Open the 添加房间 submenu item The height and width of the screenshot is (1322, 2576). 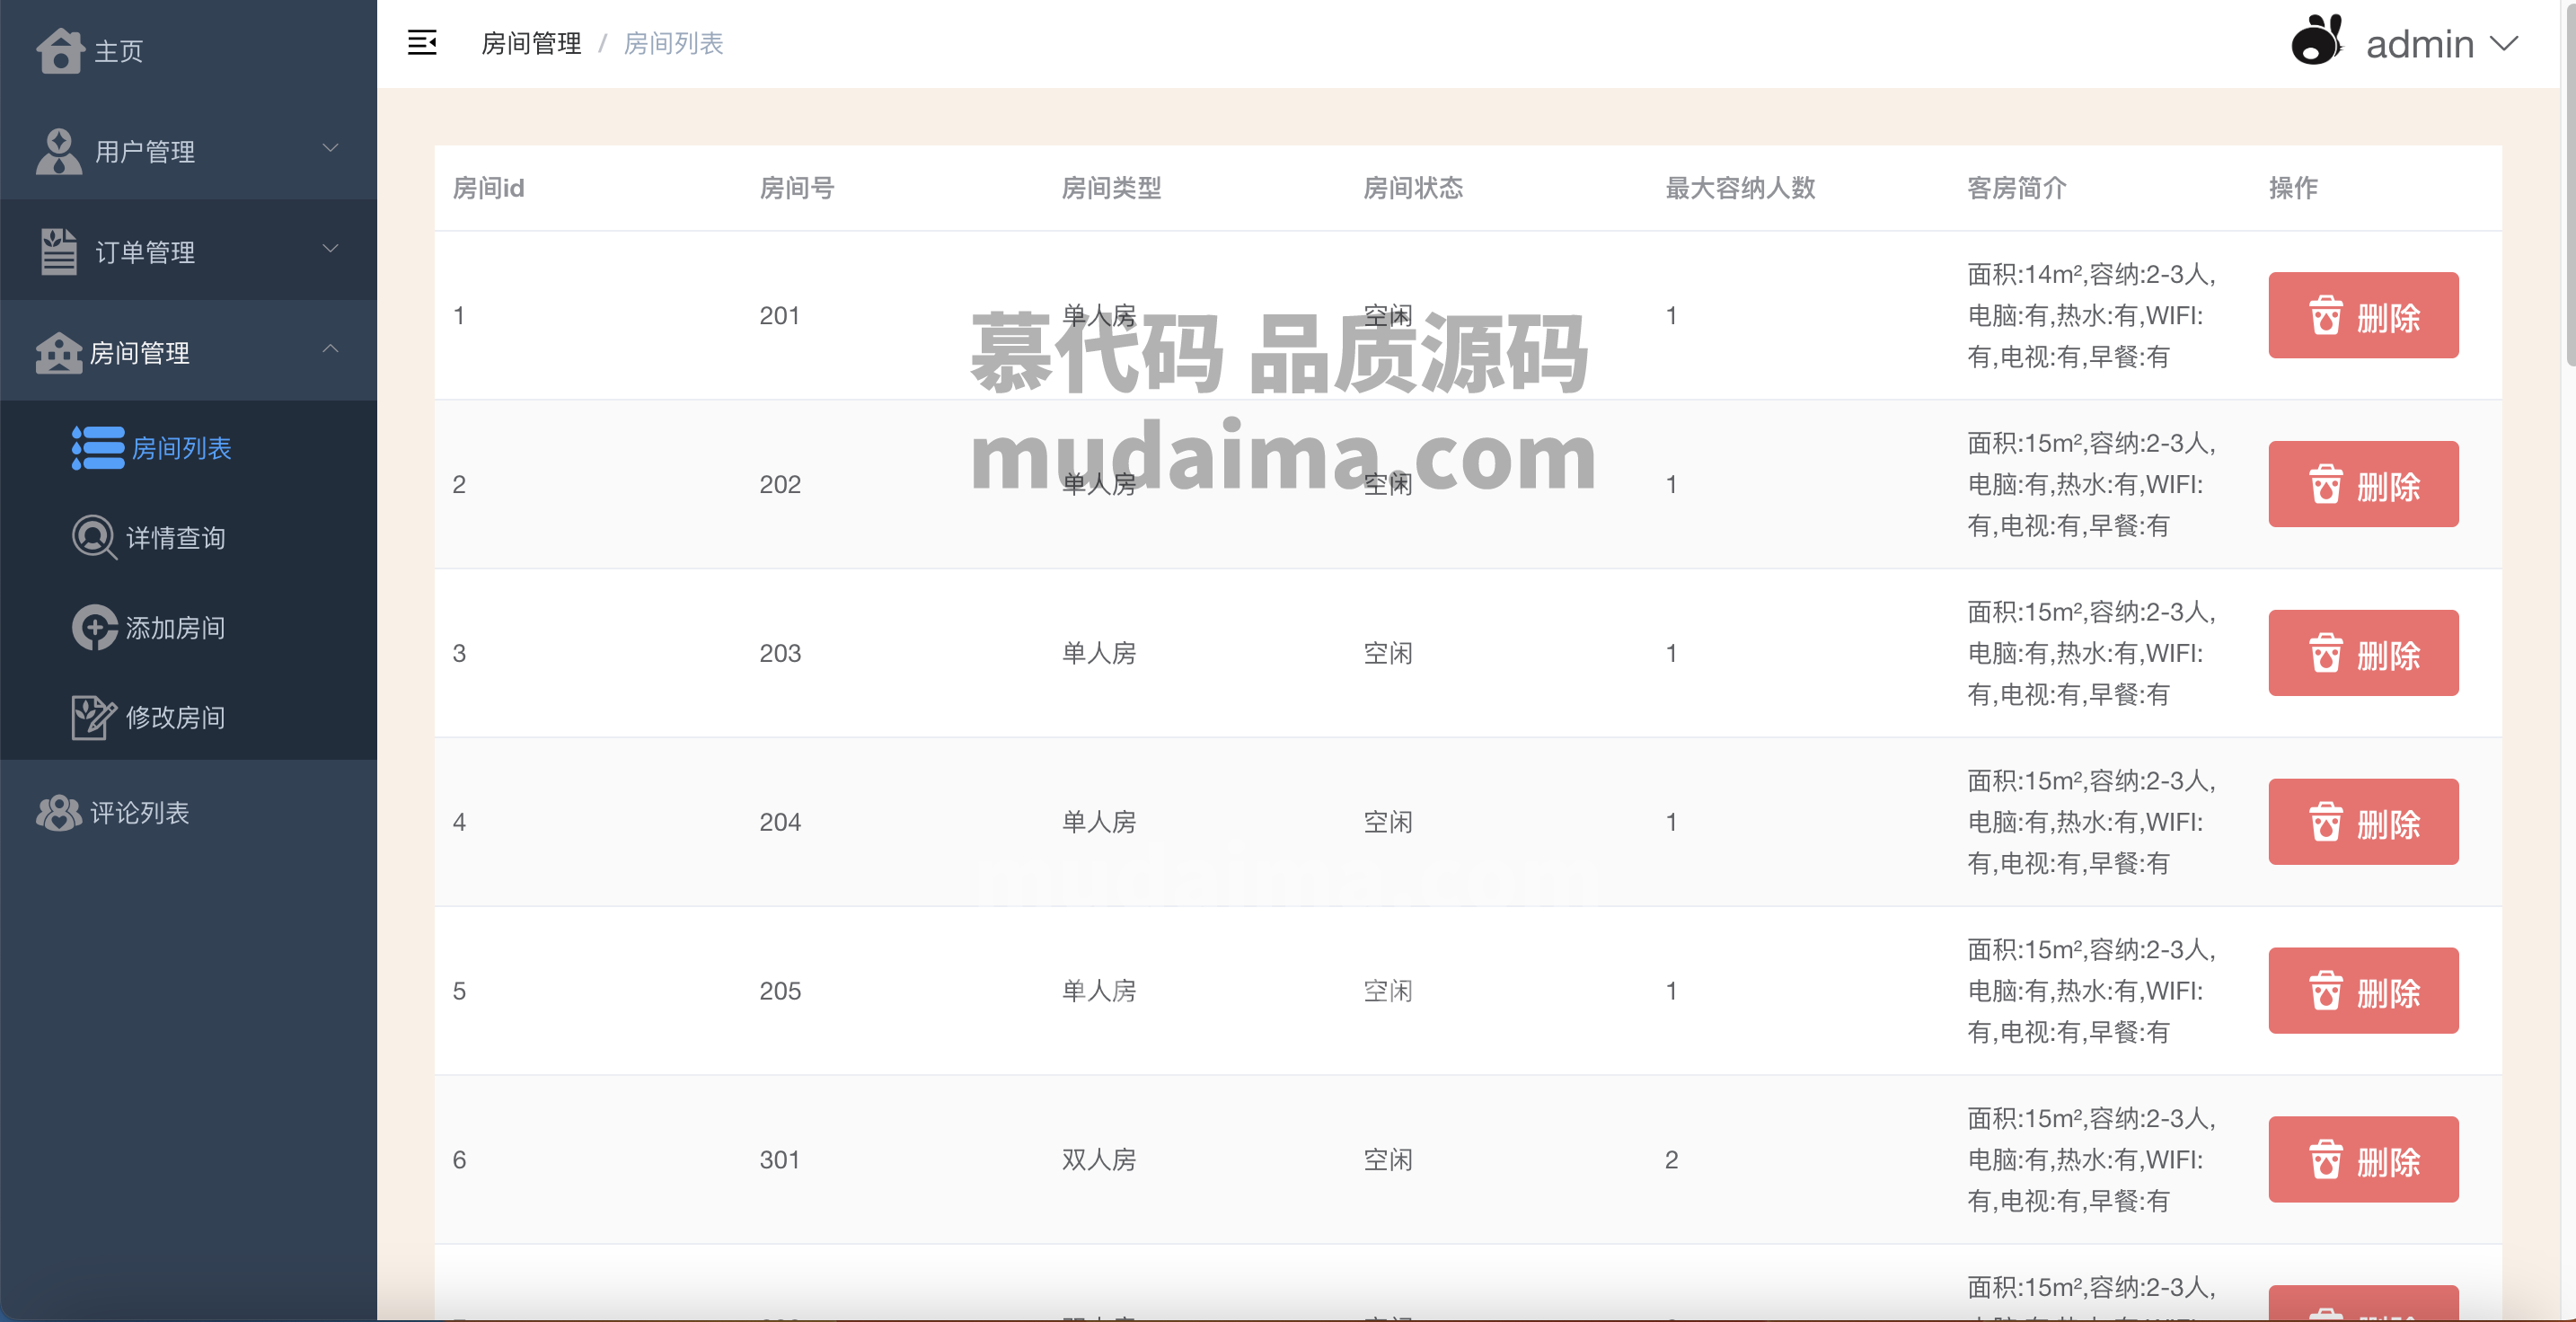tap(188, 627)
